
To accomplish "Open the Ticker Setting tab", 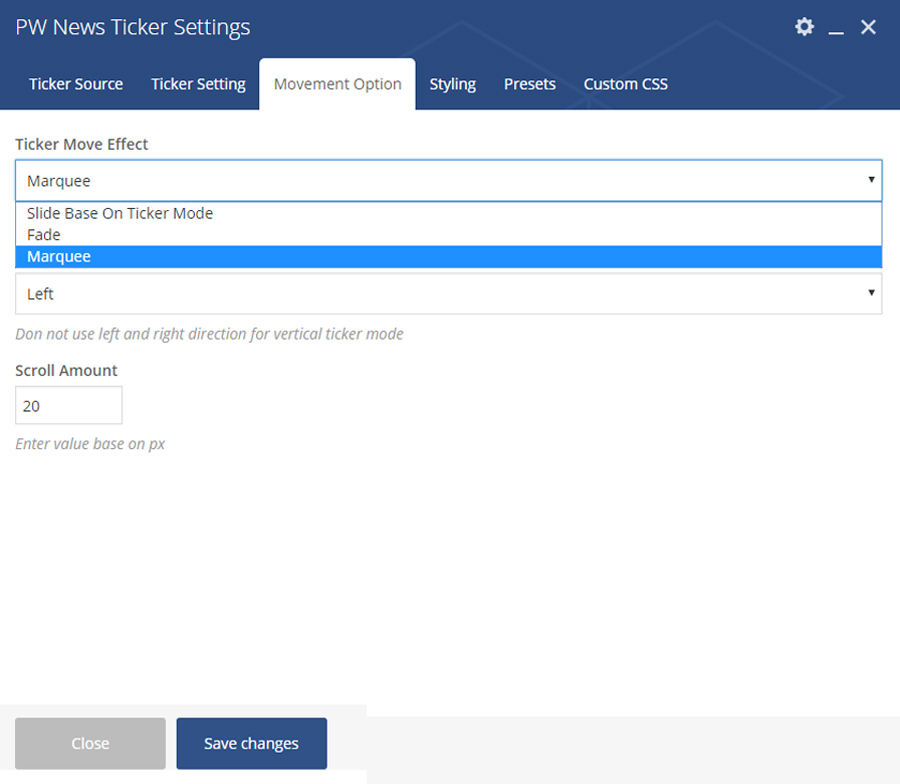I will [x=198, y=84].
